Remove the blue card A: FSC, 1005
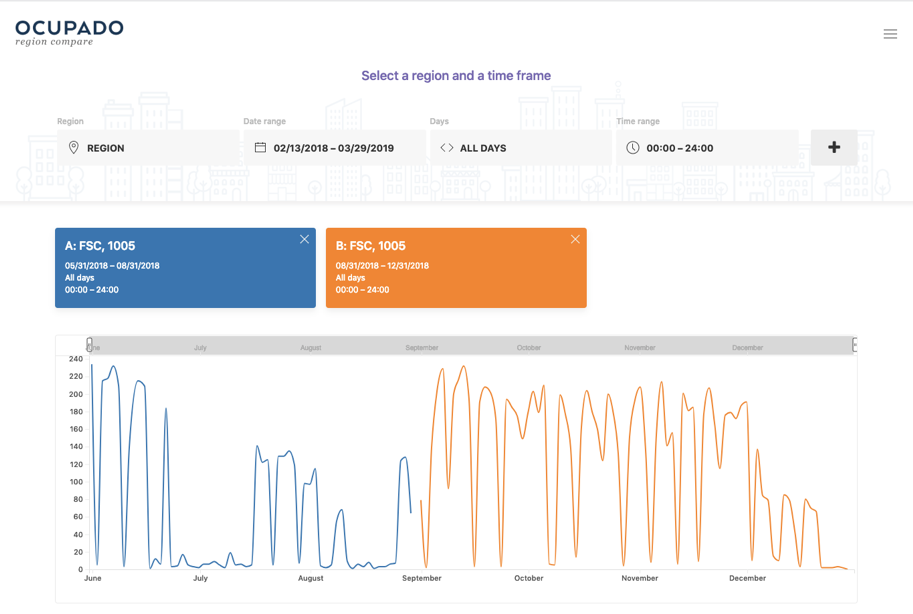The height and width of the screenshot is (614, 913). (x=304, y=240)
